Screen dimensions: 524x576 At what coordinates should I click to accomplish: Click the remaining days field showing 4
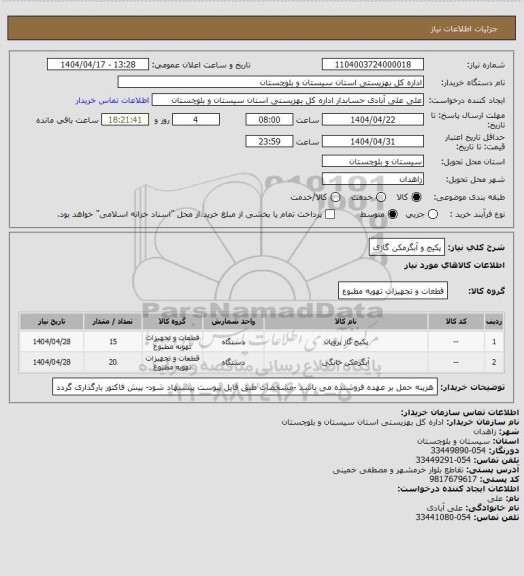click(x=196, y=120)
